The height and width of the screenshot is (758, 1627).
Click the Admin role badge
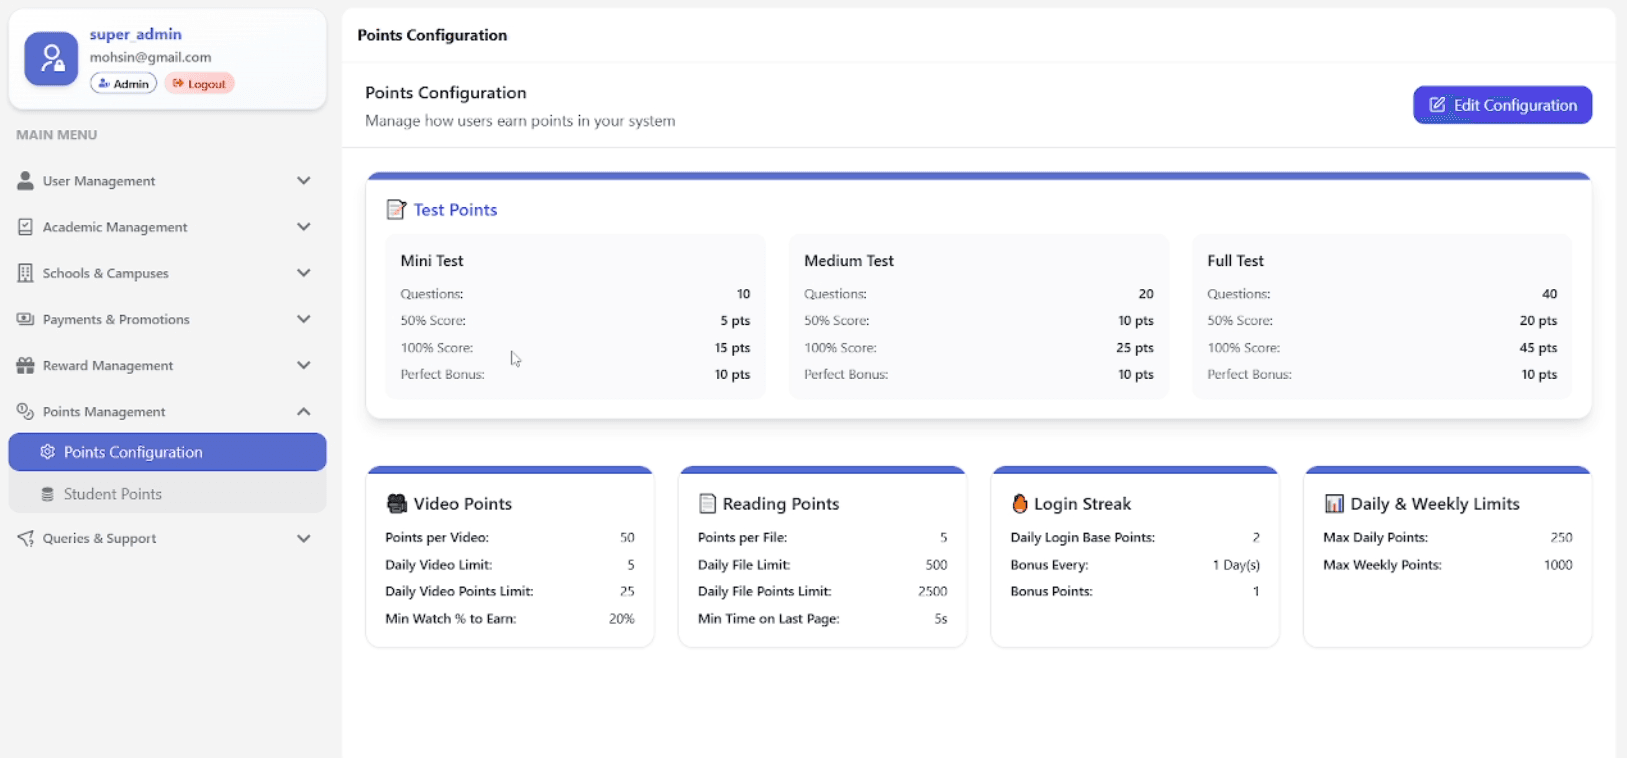[123, 84]
